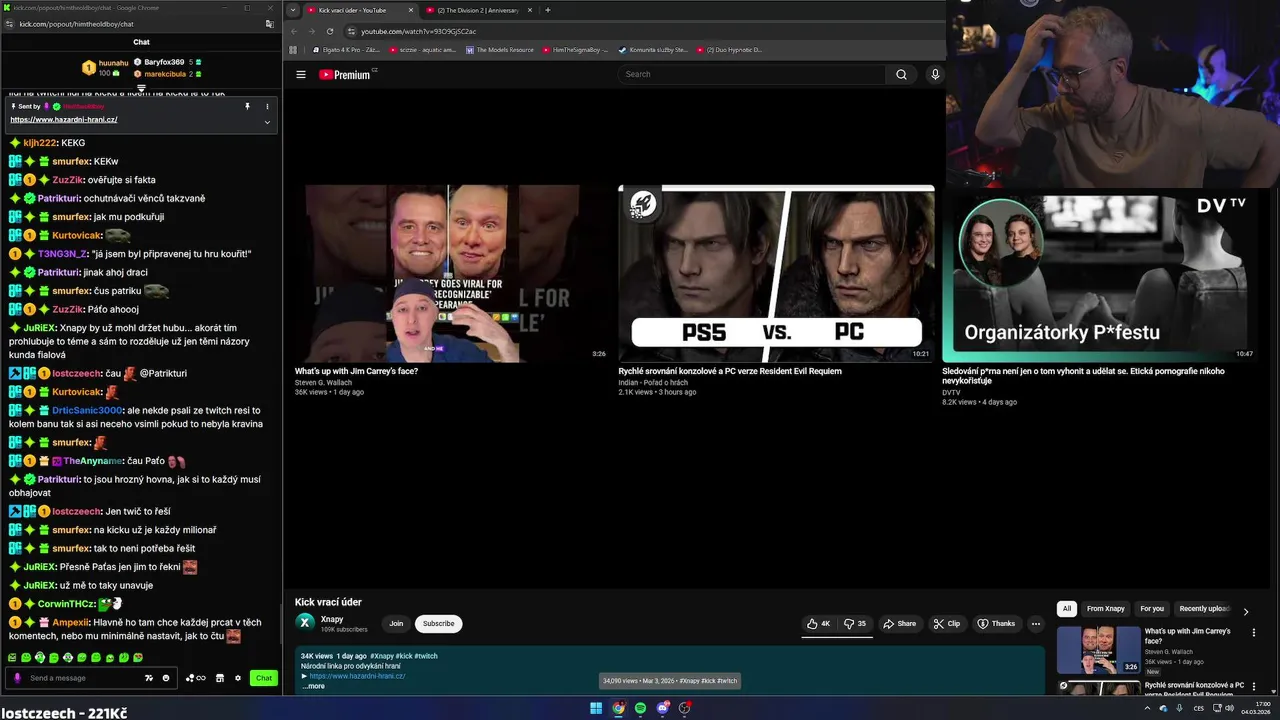Open The Models Resource bookmark
Viewport: 1280px width, 720px height.
(500, 49)
